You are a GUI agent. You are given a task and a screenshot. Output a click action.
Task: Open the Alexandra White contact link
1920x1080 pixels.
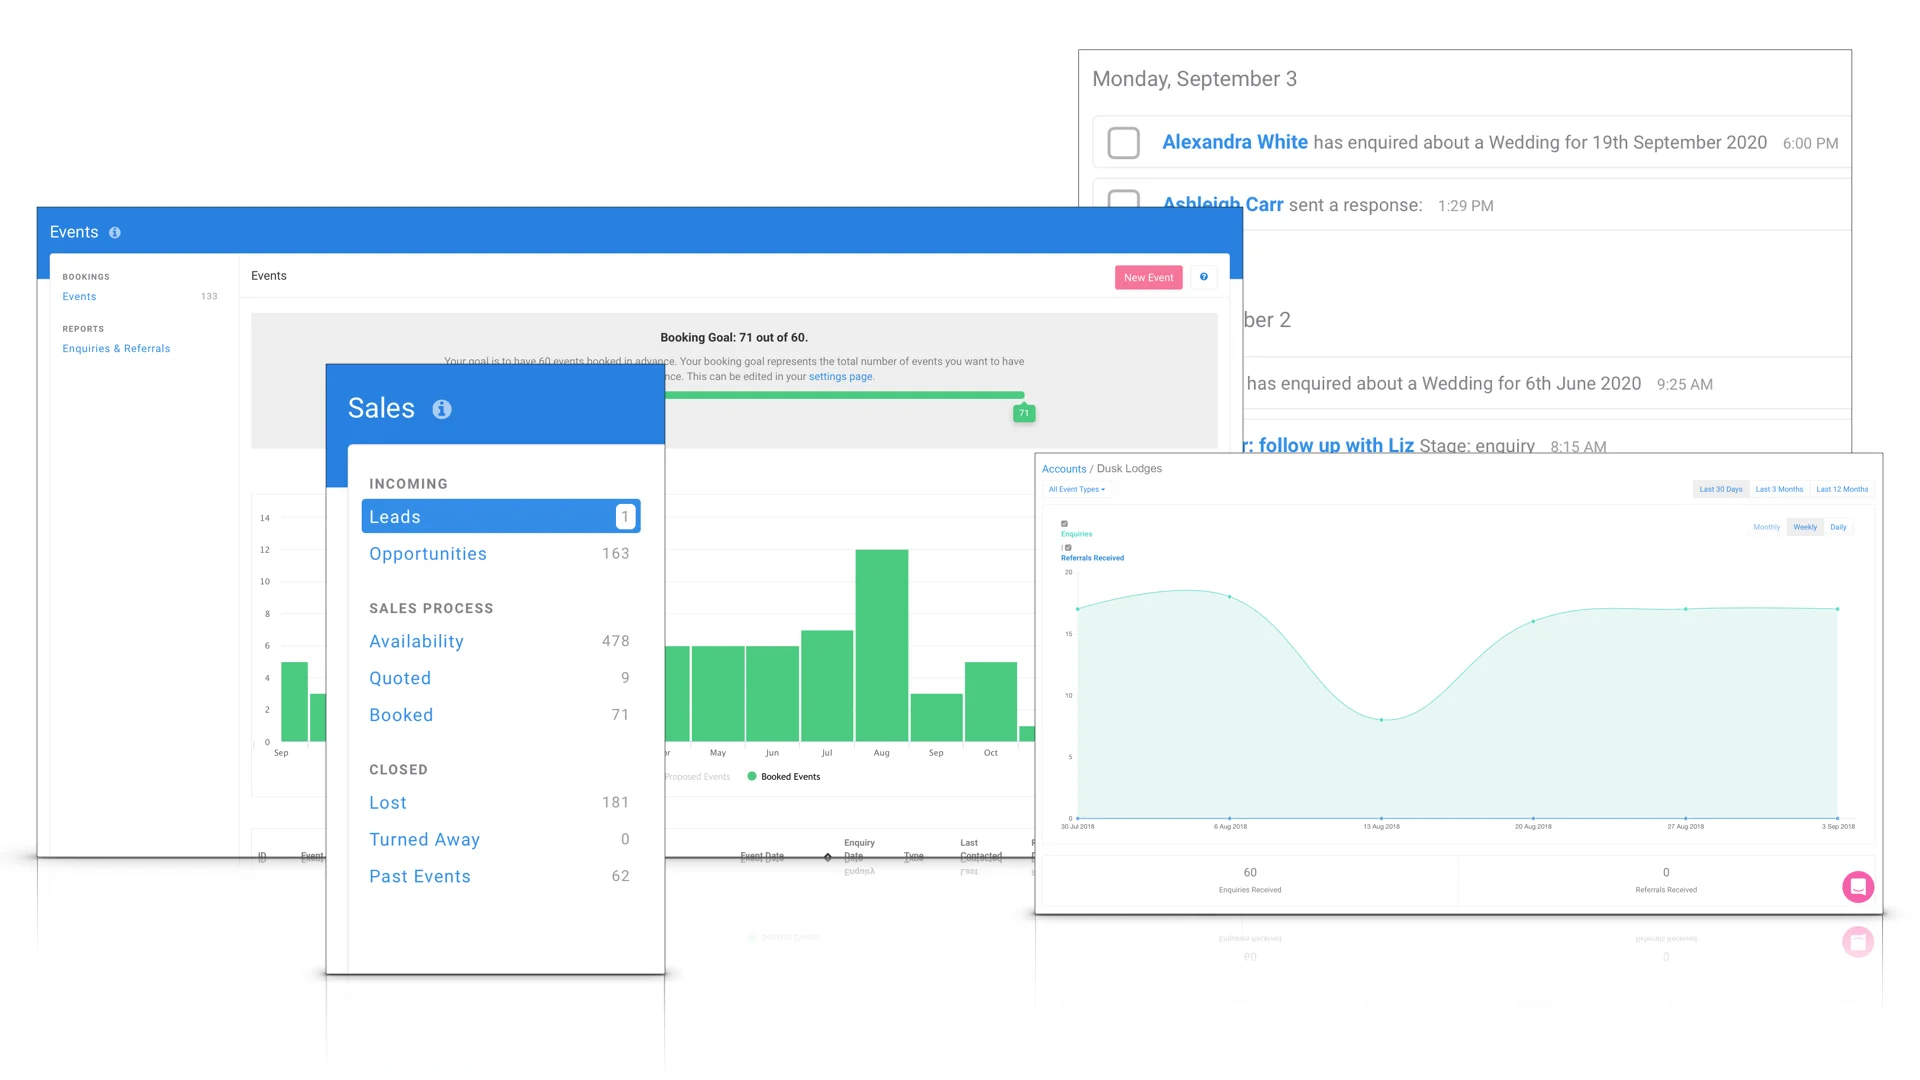point(1235,142)
